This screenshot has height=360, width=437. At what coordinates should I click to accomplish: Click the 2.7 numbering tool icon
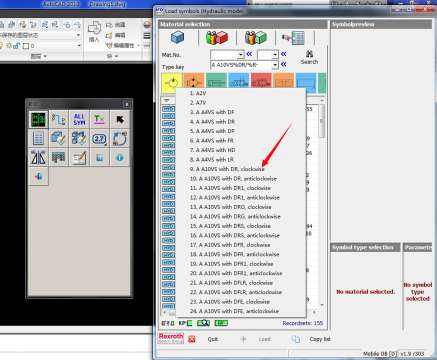(x=99, y=138)
